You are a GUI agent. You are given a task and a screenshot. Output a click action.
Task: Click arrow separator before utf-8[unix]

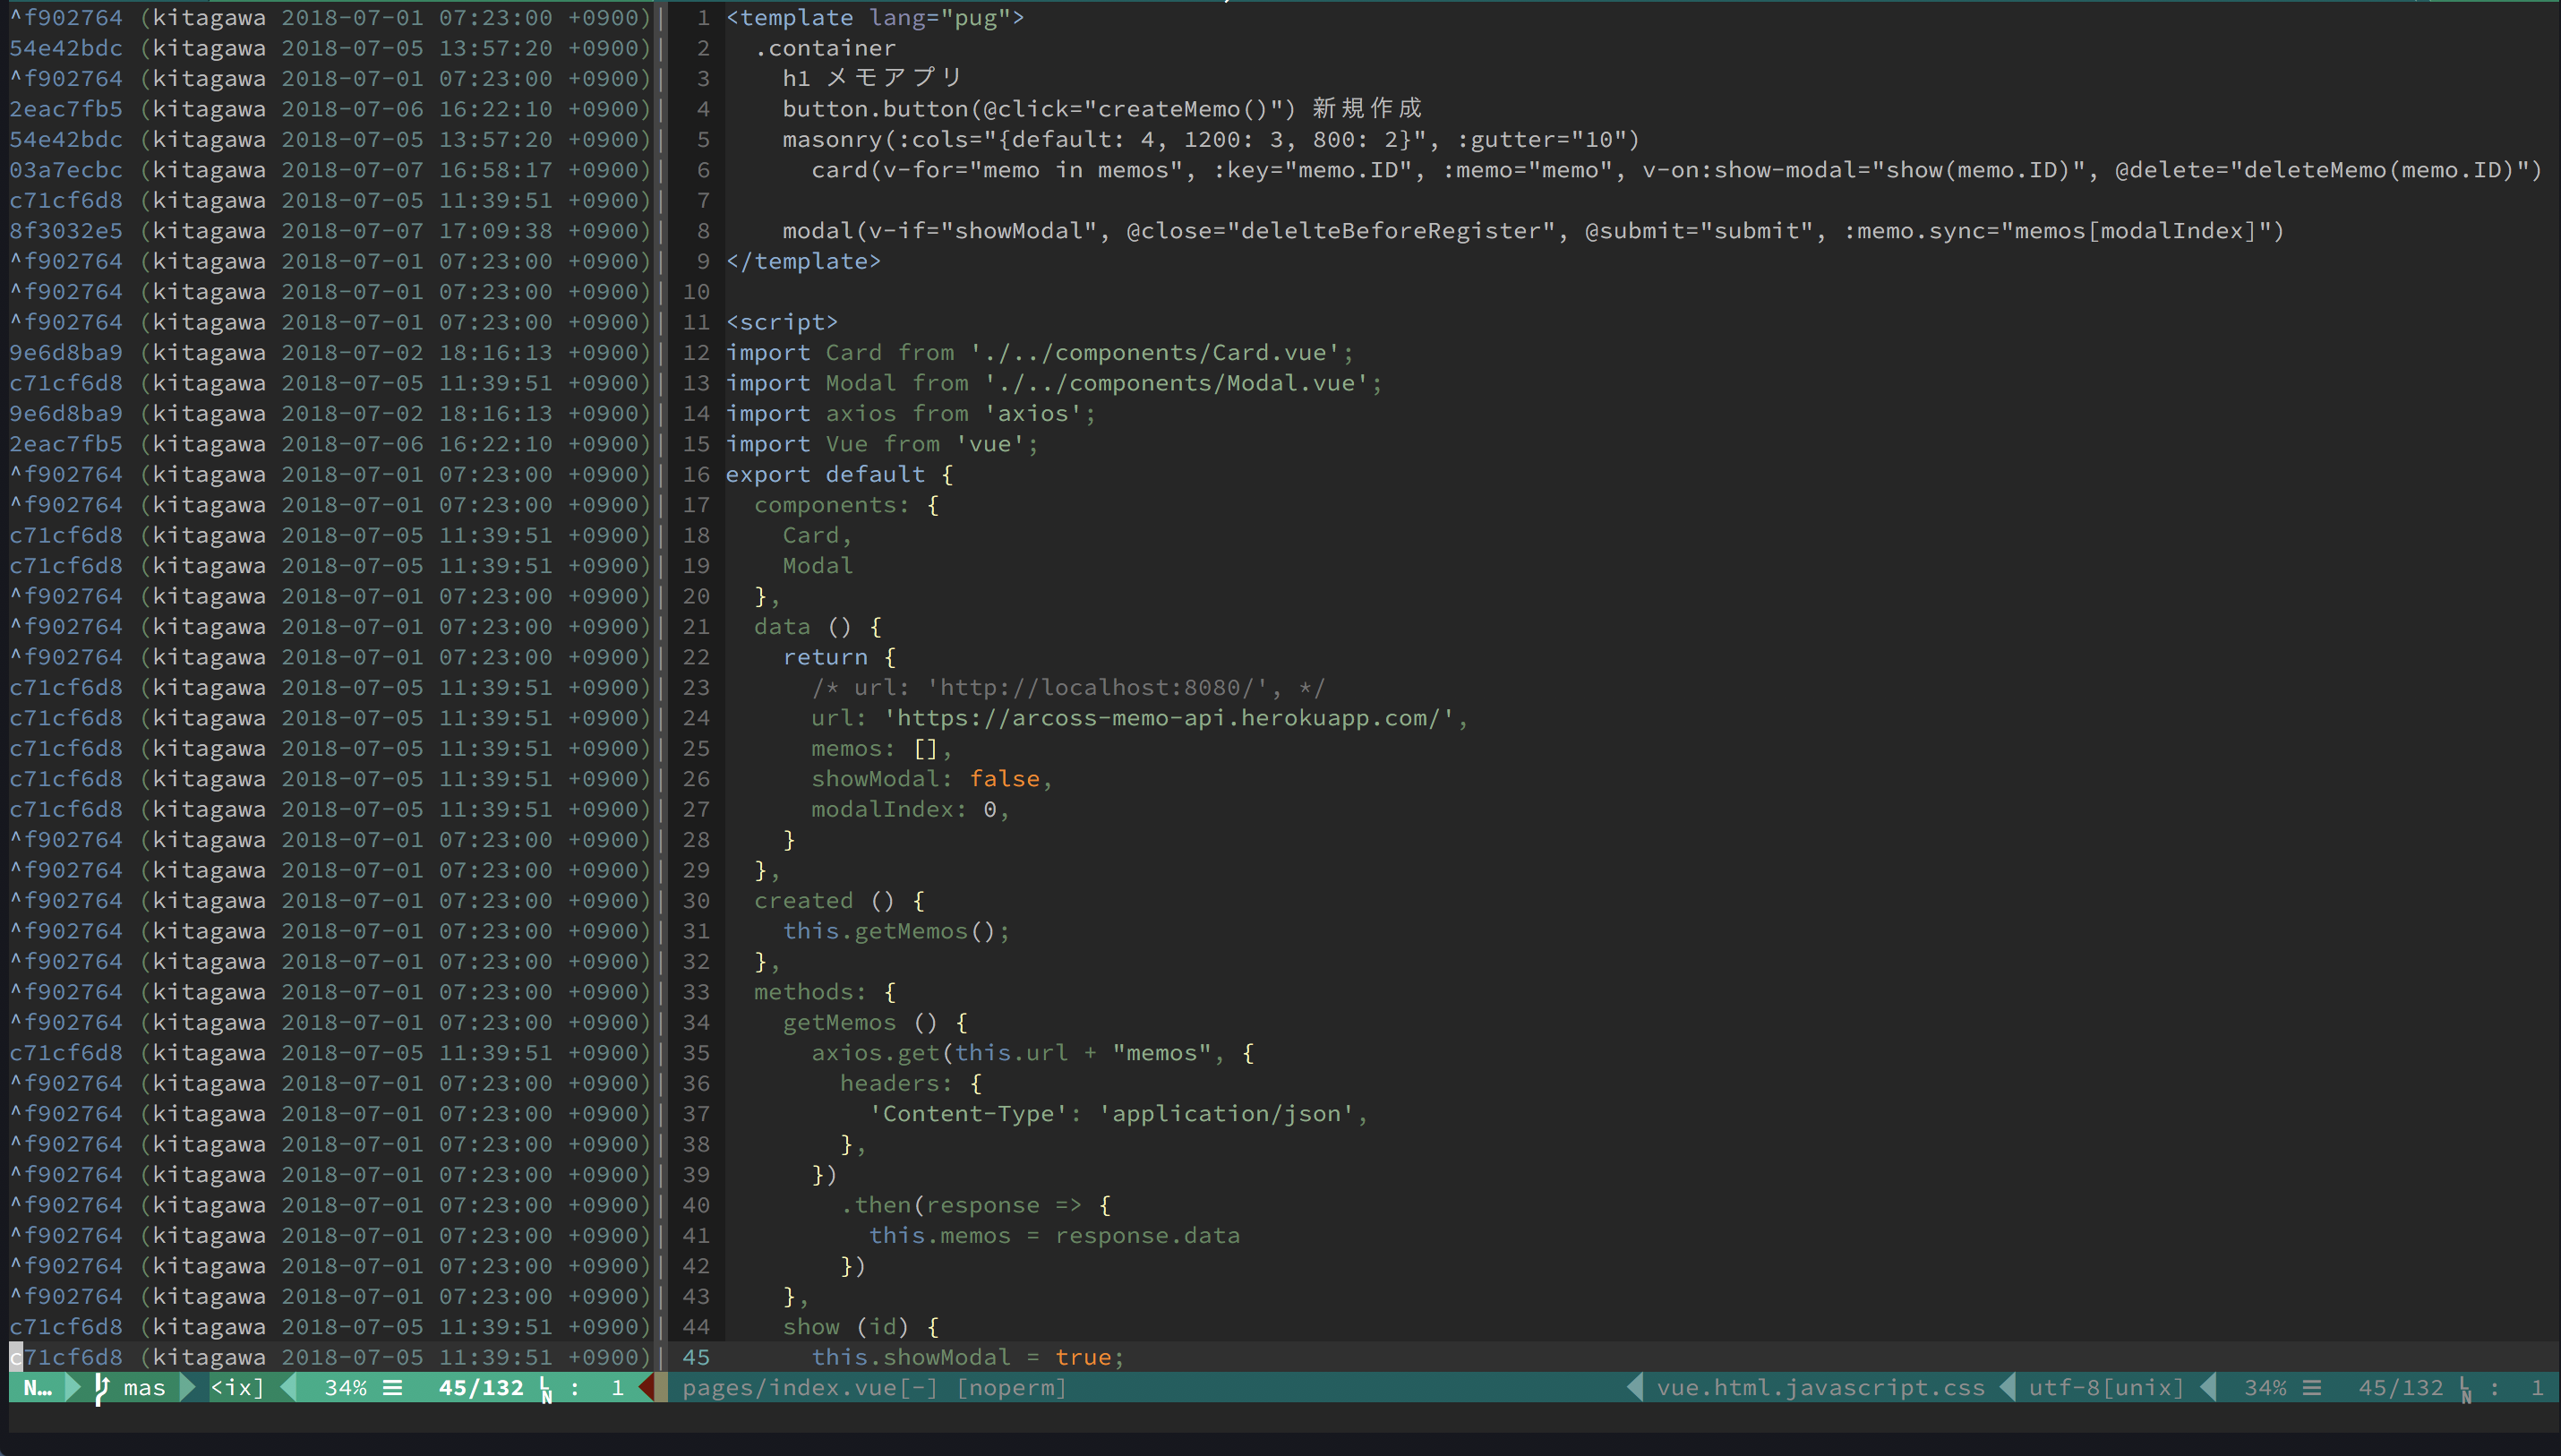2007,1388
